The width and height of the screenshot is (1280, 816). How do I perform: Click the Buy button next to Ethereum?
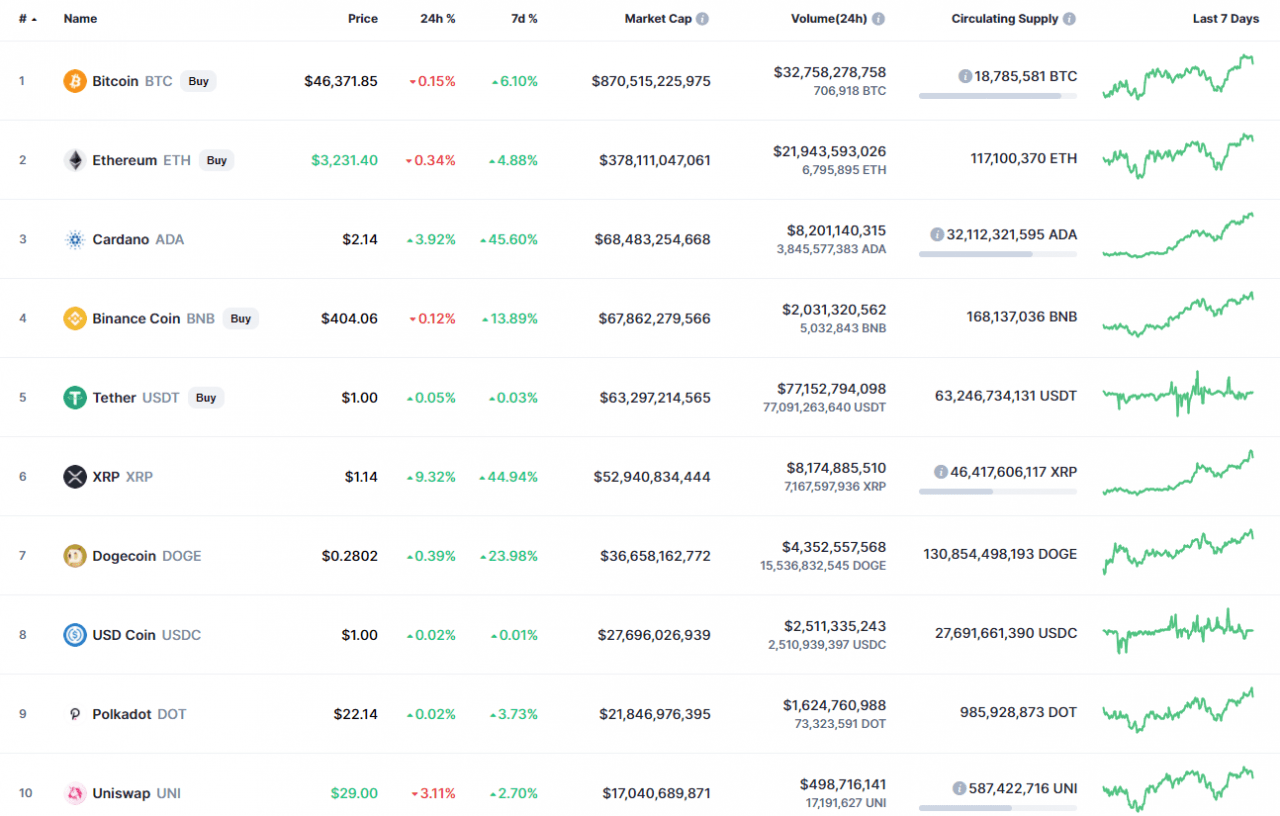click(217, 160)
